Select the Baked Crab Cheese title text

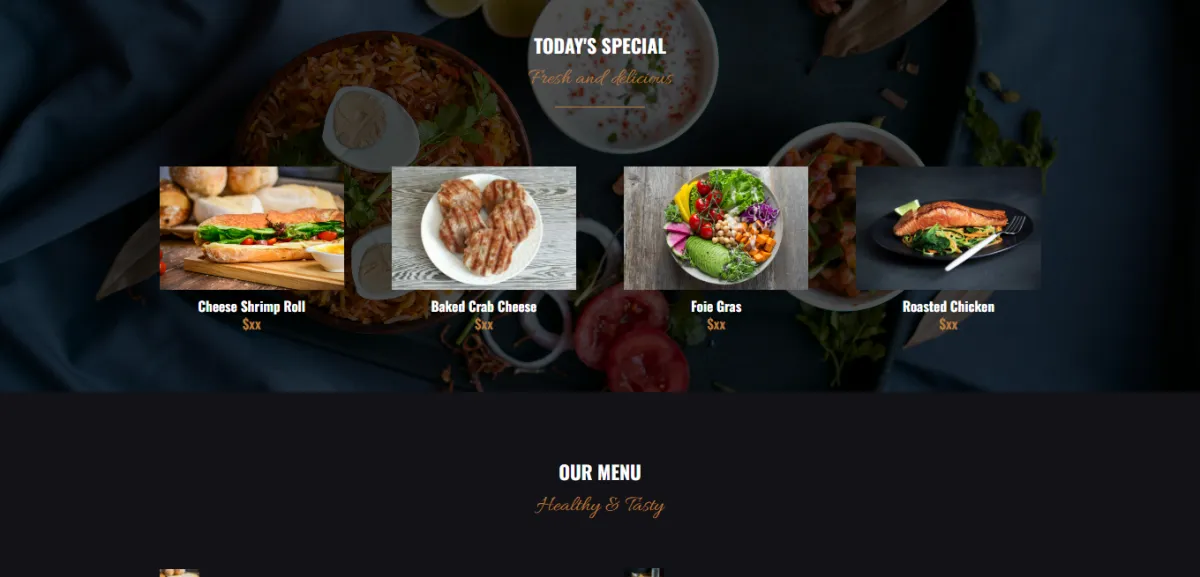(x=484, y=307)
